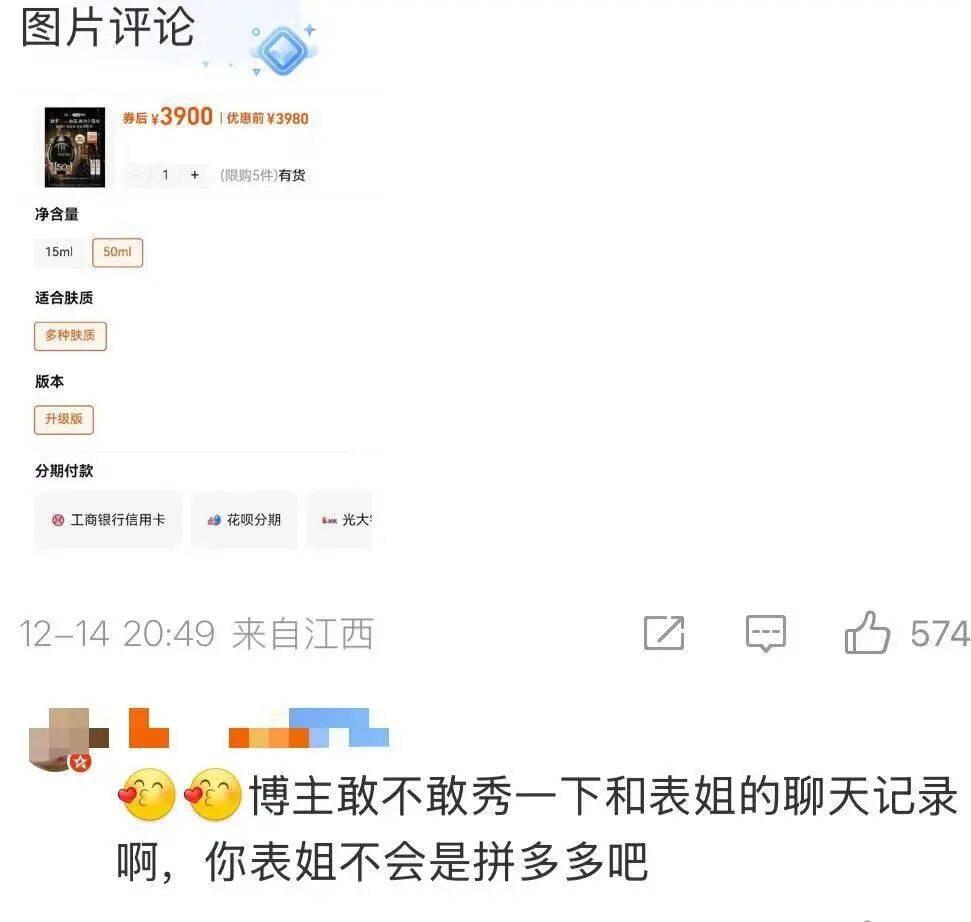Toggle the 多种肤质 skin type option

[x=70, y=336]
